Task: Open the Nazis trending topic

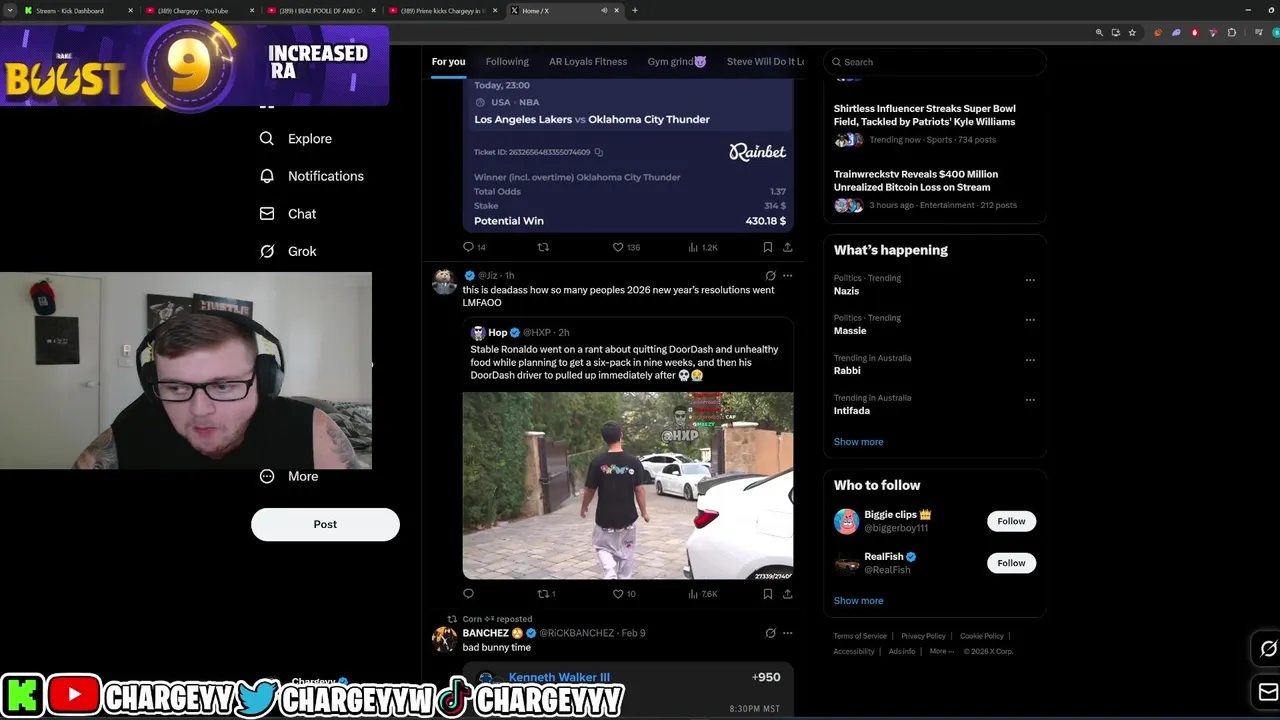Action: 846,291
